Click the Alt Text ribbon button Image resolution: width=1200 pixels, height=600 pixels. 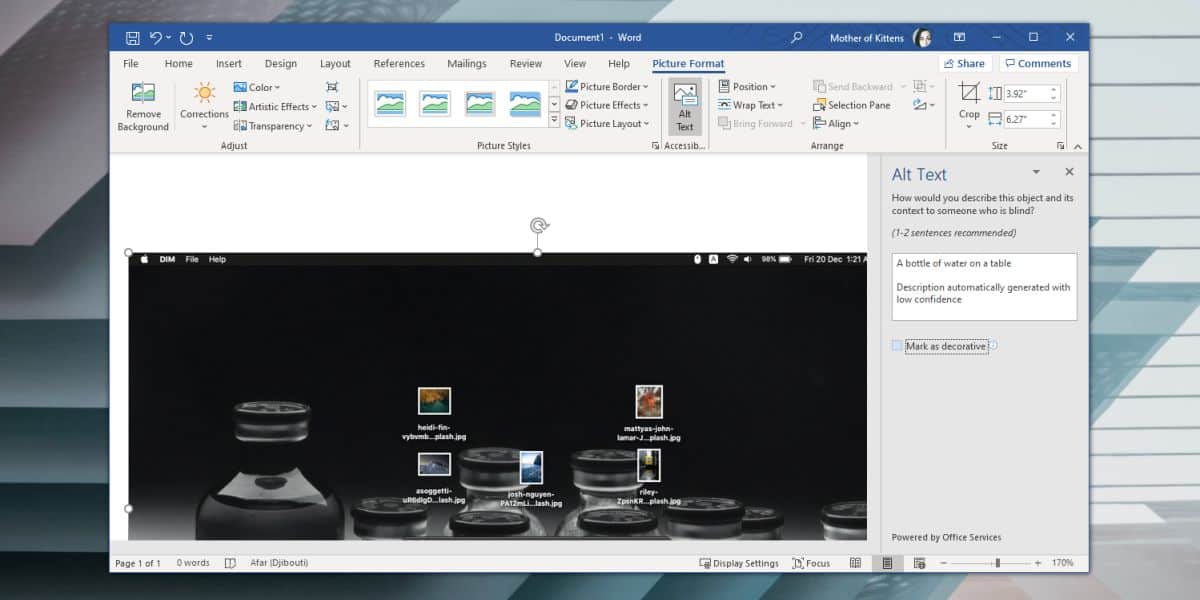tap(685, 107)
